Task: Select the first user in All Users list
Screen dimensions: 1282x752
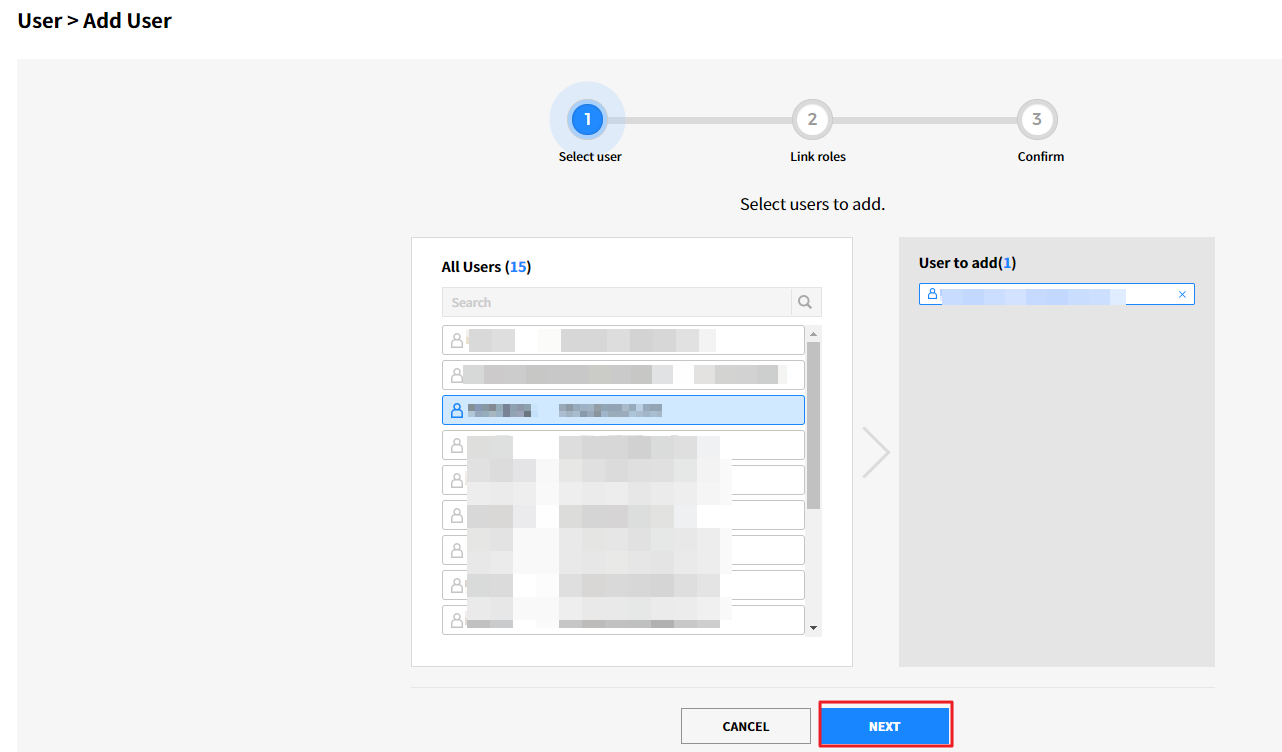Action: pyautogui.click(x=622, y=340)
